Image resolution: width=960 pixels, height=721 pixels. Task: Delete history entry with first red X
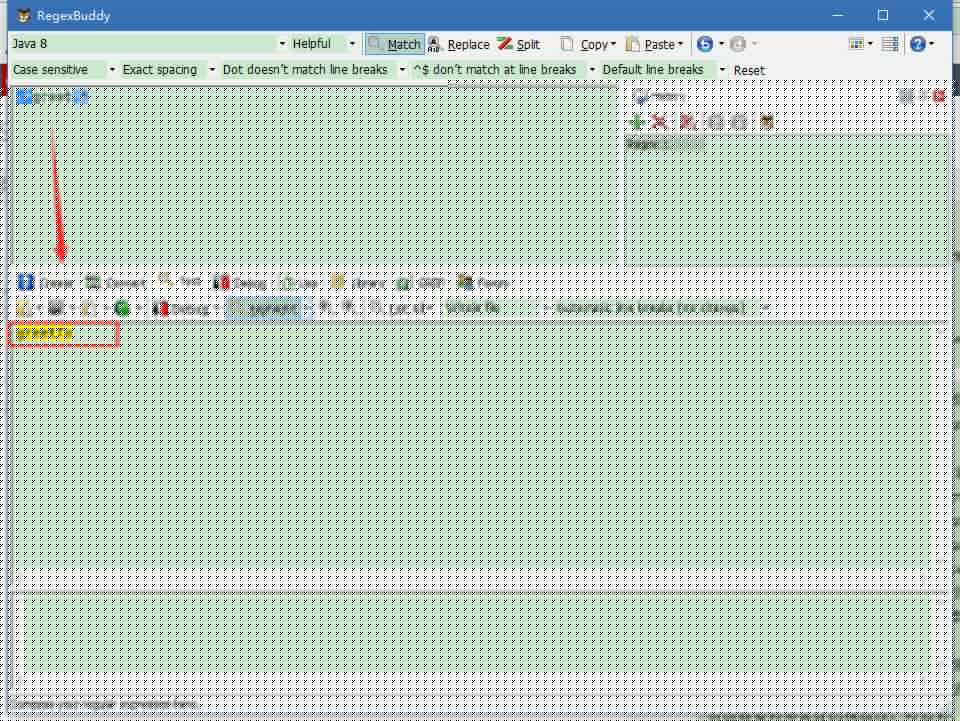pyautogui.click(x=659, y=122)
